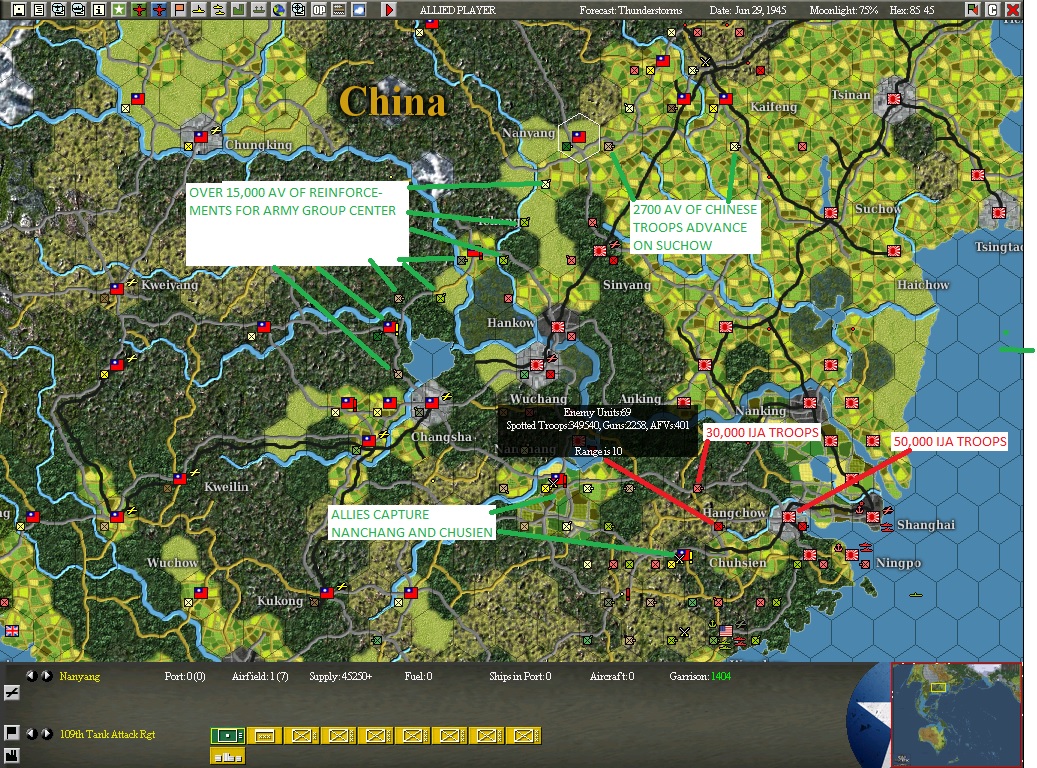Open the OP operations report icon

[319, 9]
